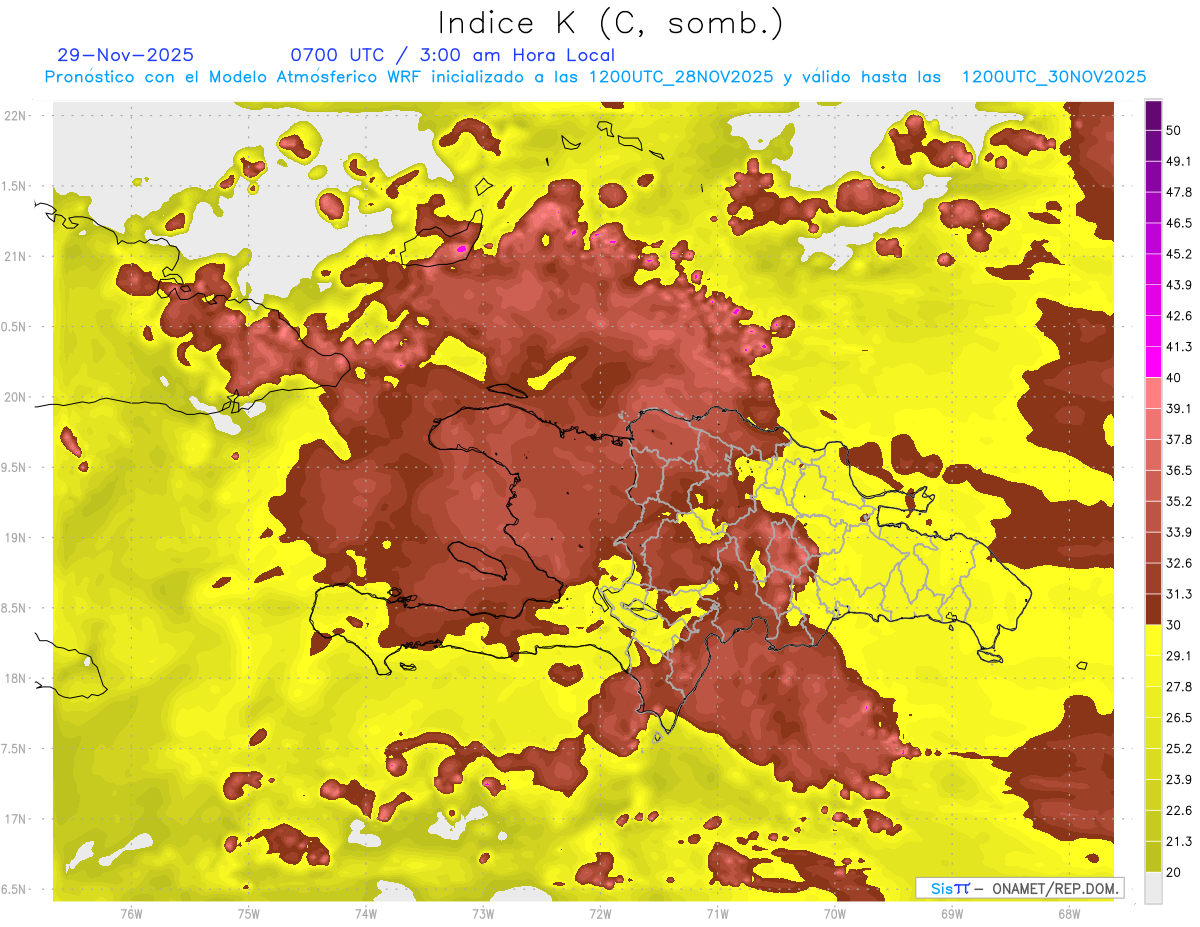Click the bright yellow scale segment between 29.1 and 30

coord(1153,640)
